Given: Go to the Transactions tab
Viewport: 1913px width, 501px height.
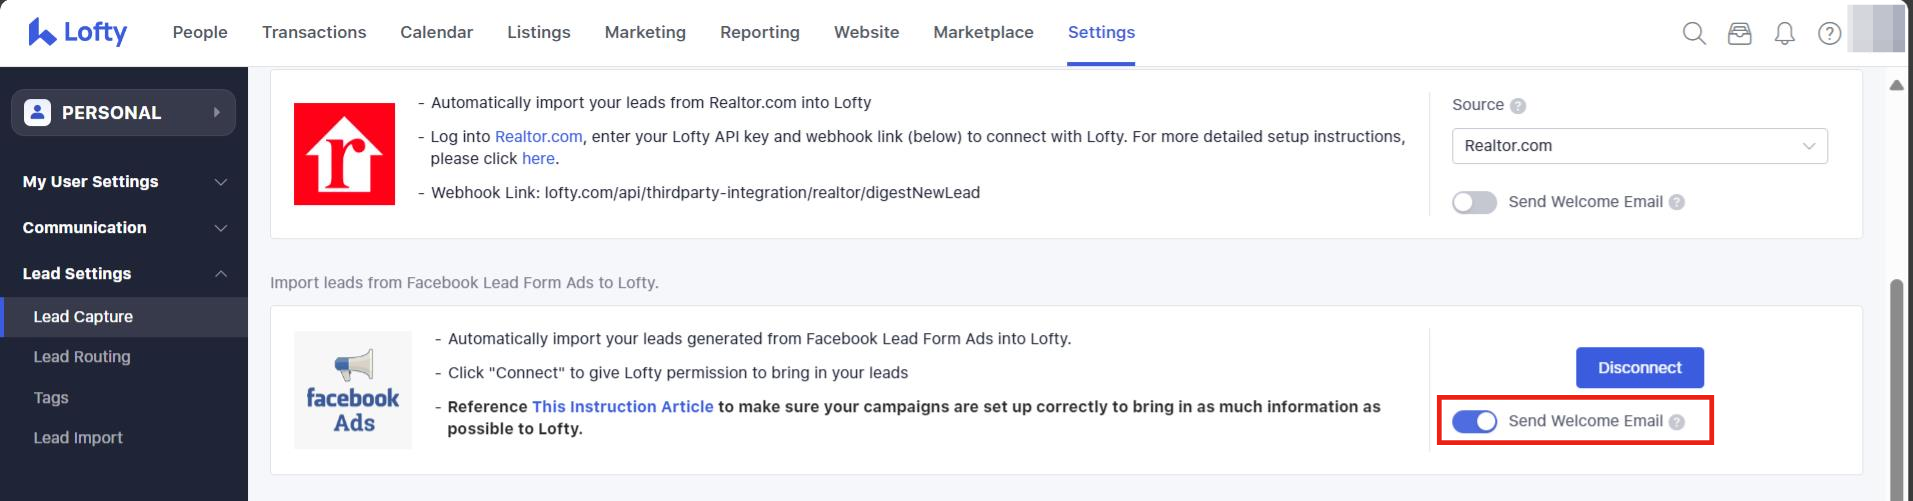Looking at the screenshot, I should (314, 32).
